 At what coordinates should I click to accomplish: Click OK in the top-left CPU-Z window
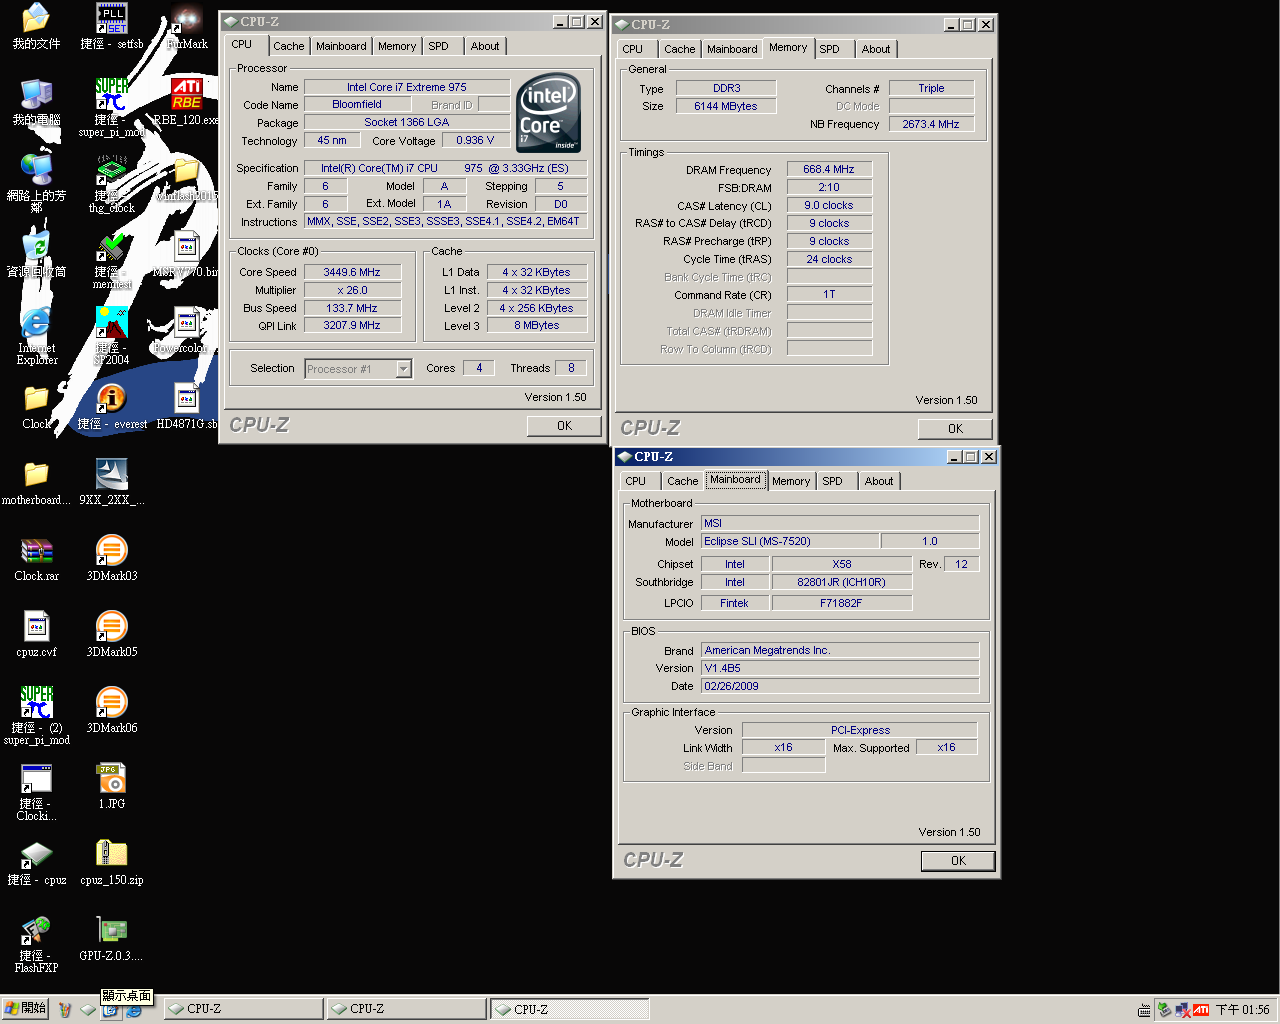tap(565, 426)
